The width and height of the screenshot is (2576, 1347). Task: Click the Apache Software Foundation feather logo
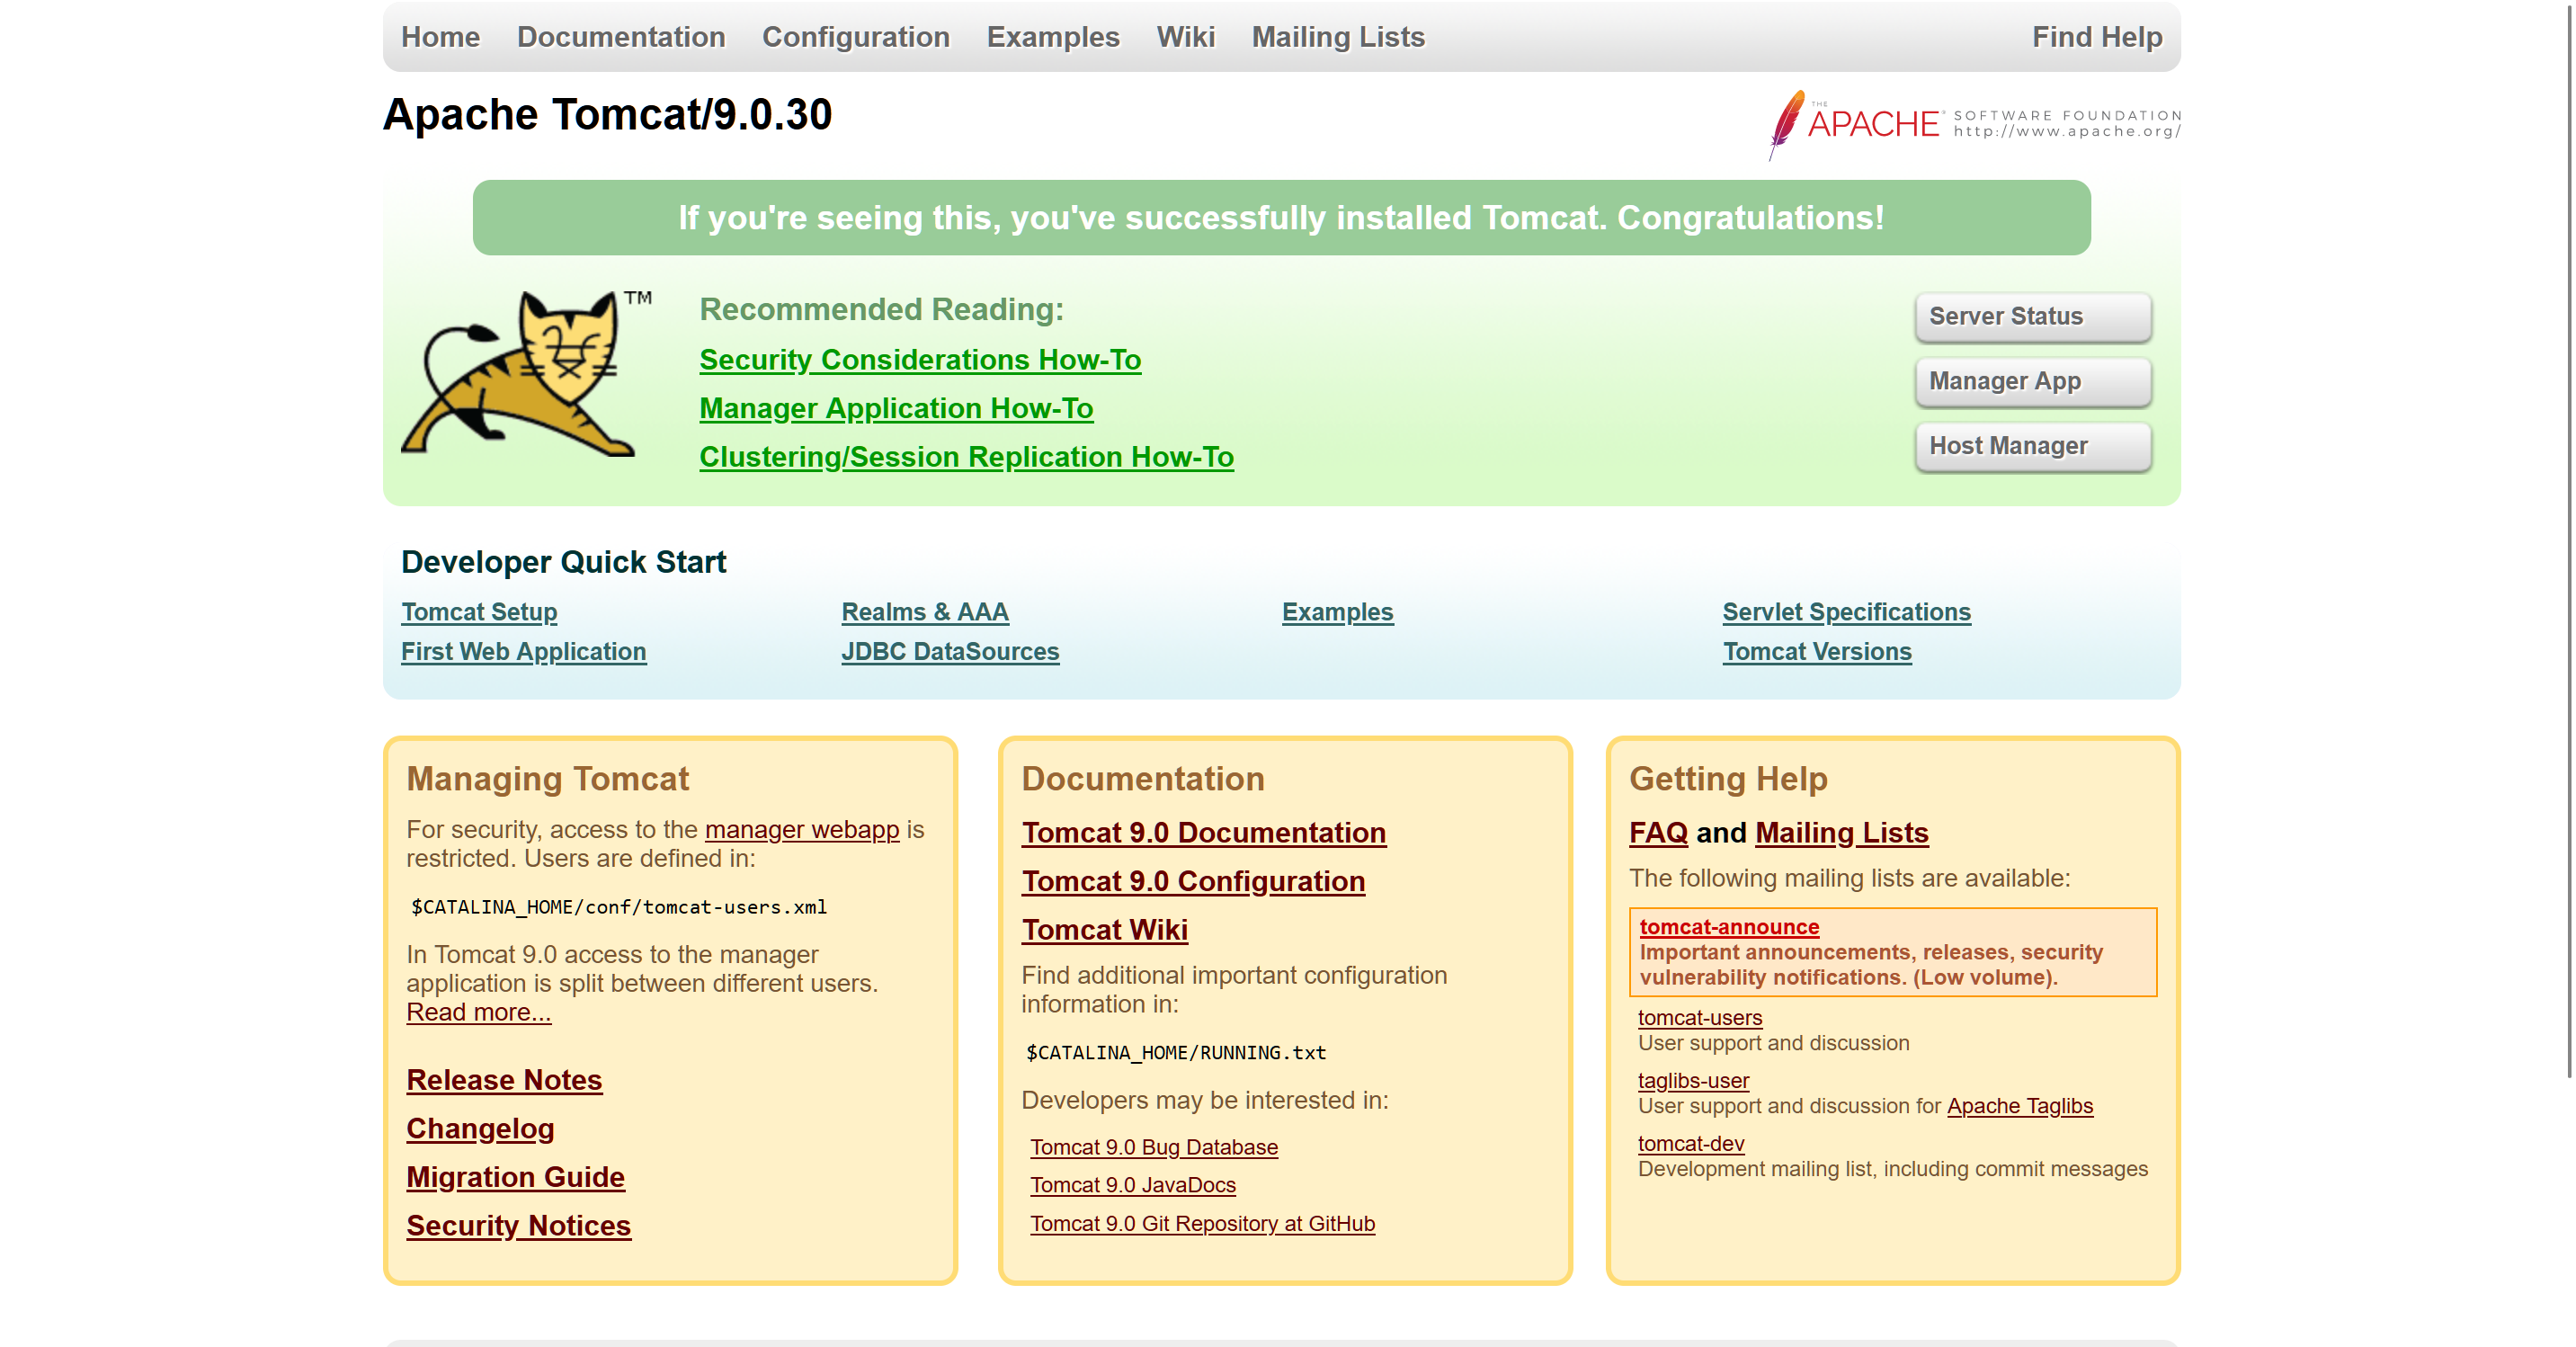tap(1975, 125)
